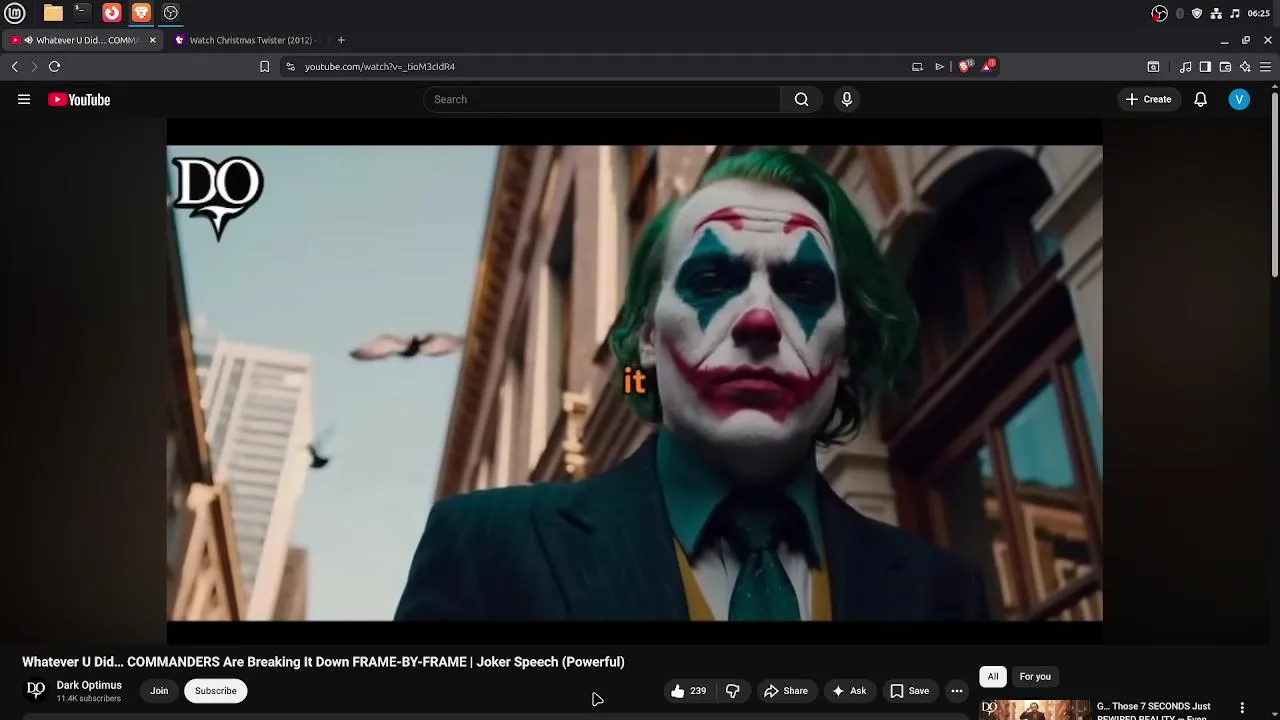This screenshot has height=720, width=1280.
Task: Close the Whatever U Did tab
Action: [x=153, y=40]
